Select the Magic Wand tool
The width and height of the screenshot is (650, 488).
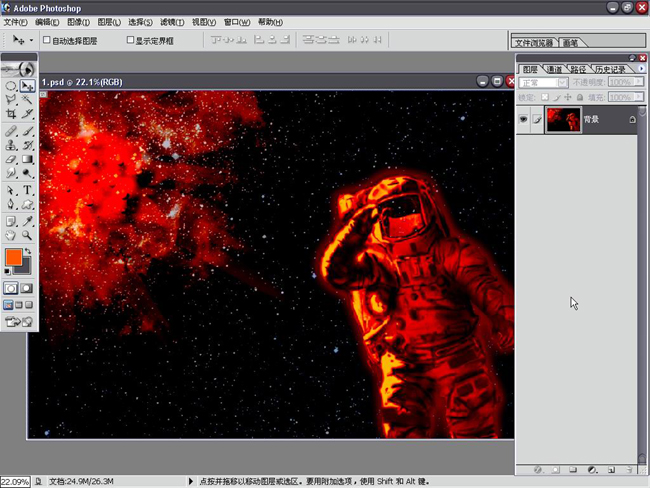27,100
